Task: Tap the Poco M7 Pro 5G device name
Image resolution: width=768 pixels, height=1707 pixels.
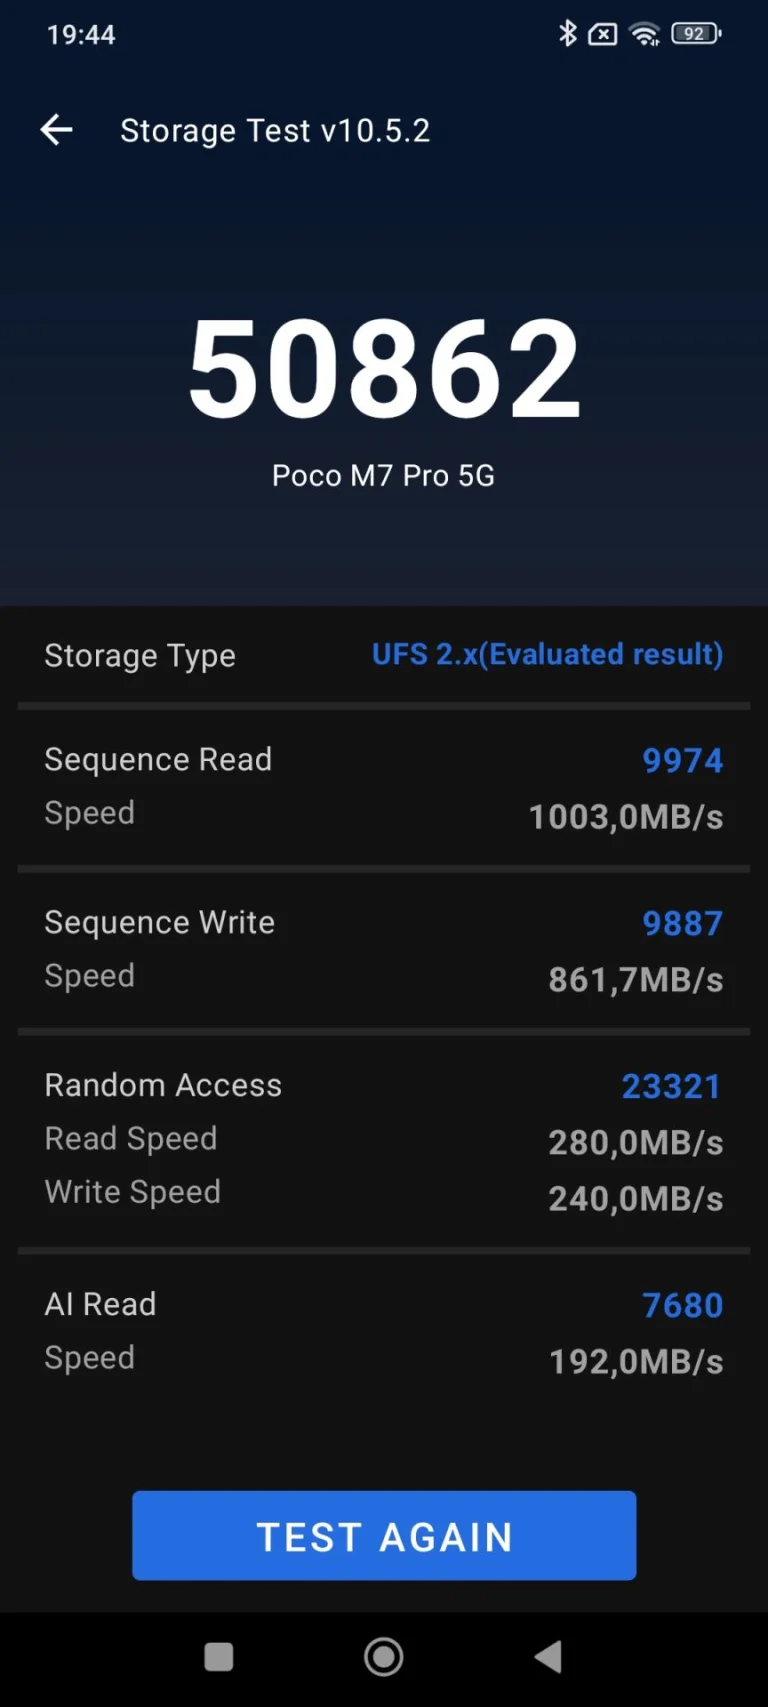Action: tap(383, 475)
